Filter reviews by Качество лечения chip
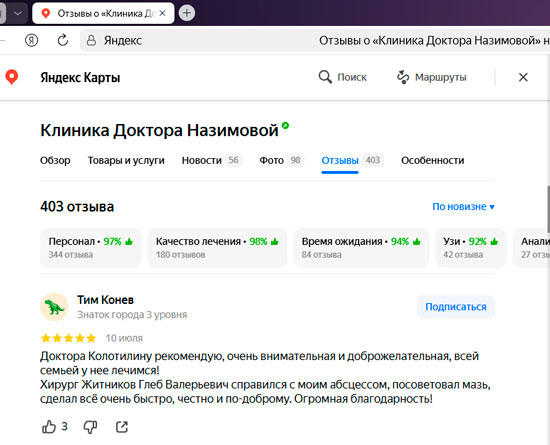 point(217,248)
